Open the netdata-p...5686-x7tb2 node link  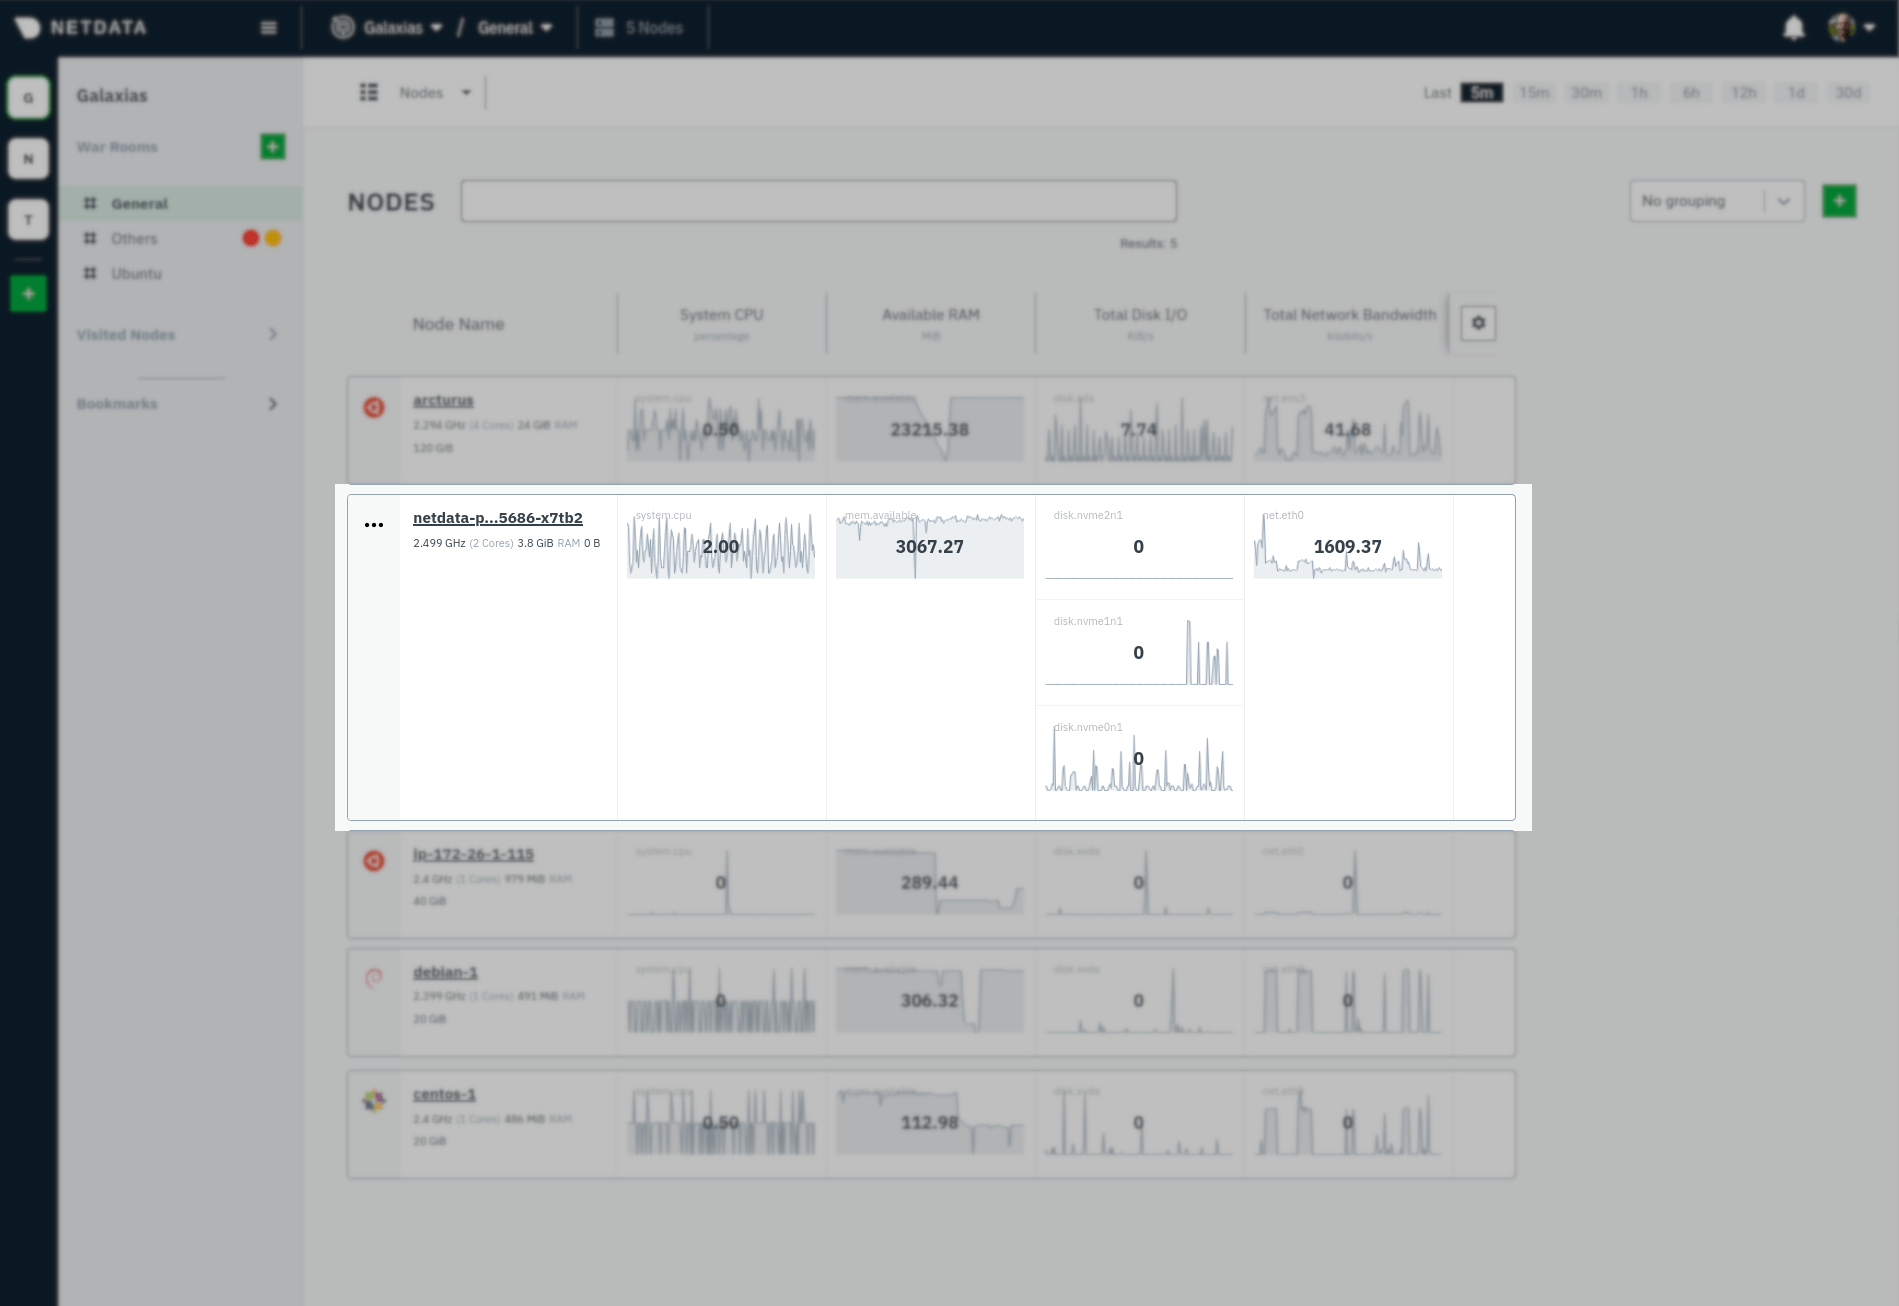[x=498, y=518]
